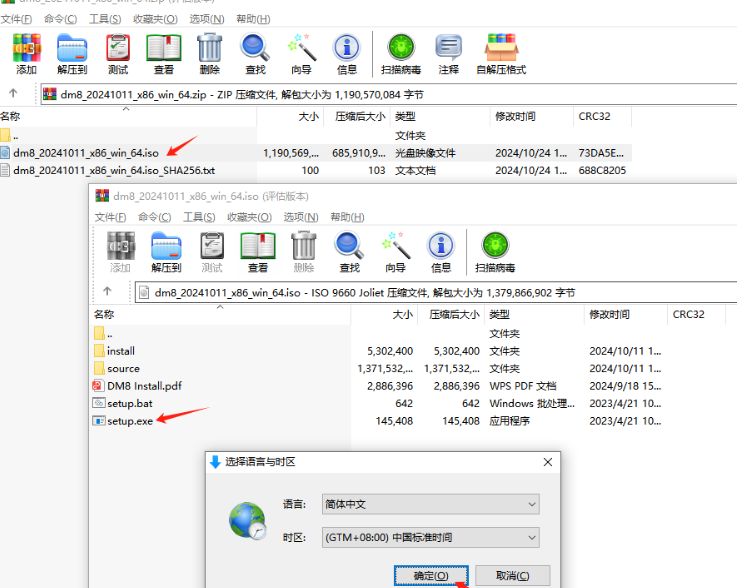The height and width of the screenshot is (588, 737).
Task: Open 工具(S) menu in iso window
Action: coord(199,217)
